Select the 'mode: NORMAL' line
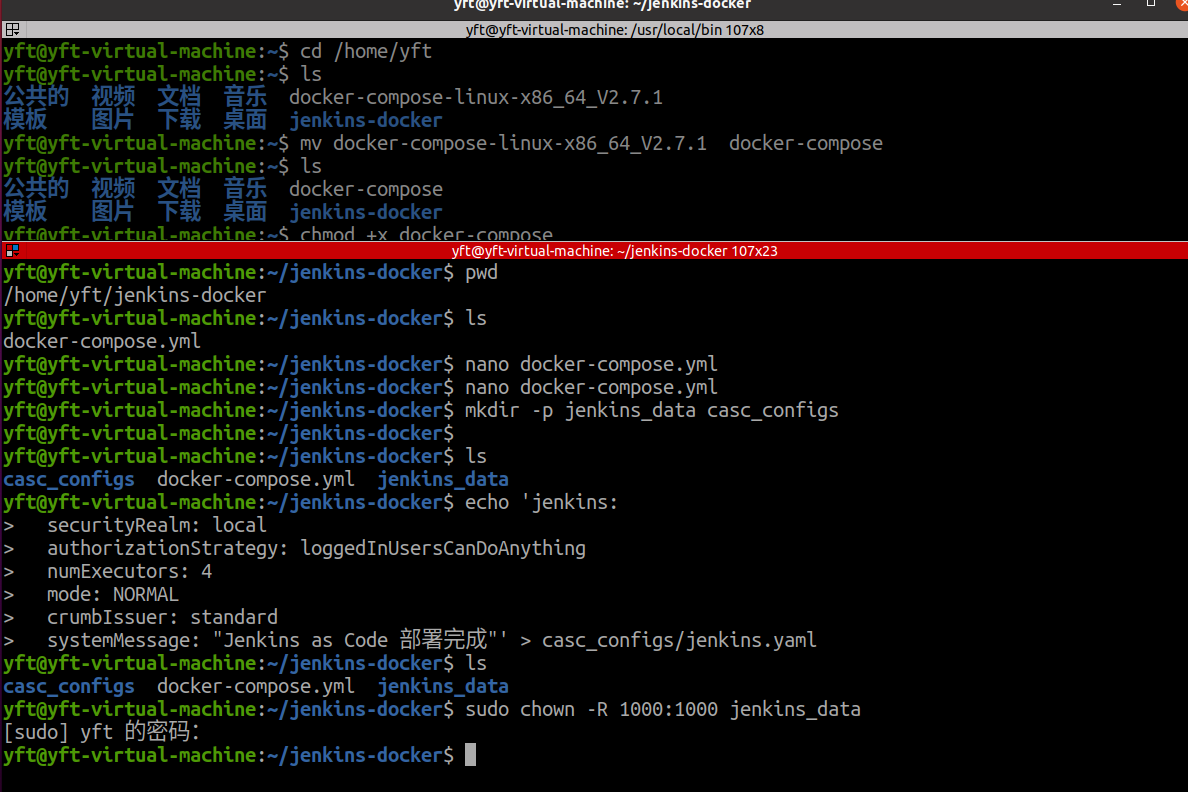 113,594
